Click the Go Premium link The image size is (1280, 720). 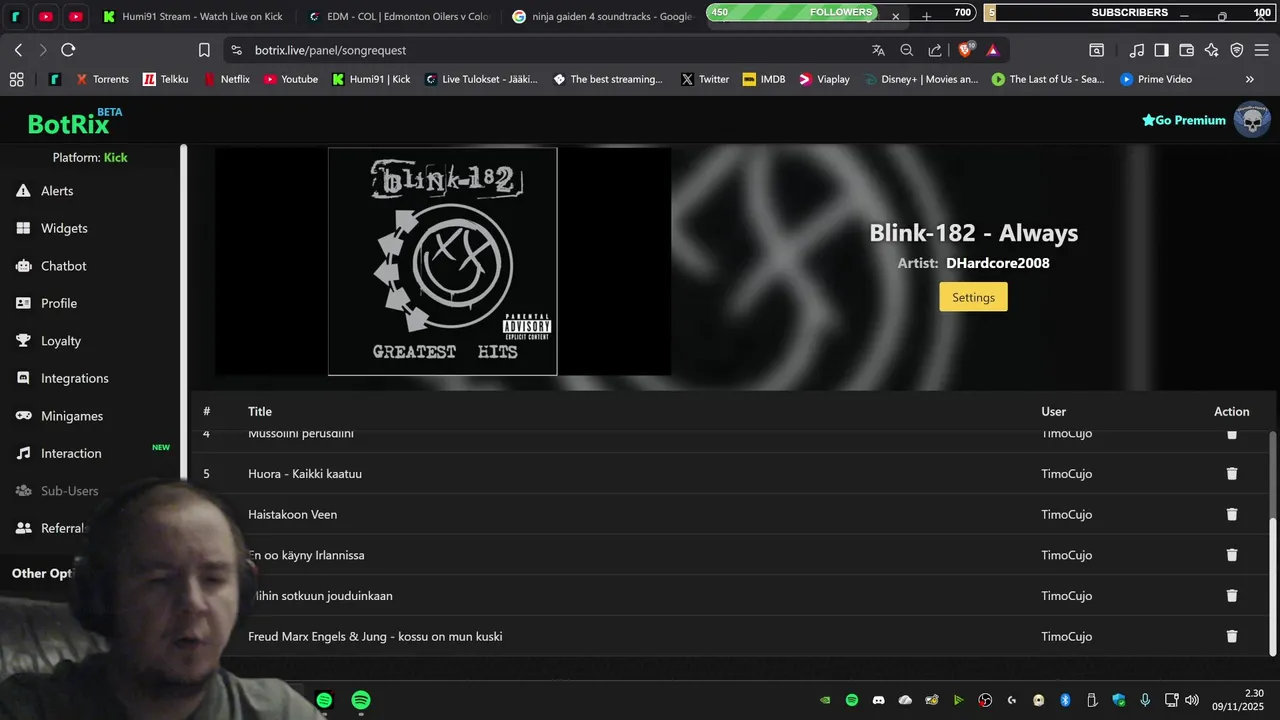(1184, 120)
